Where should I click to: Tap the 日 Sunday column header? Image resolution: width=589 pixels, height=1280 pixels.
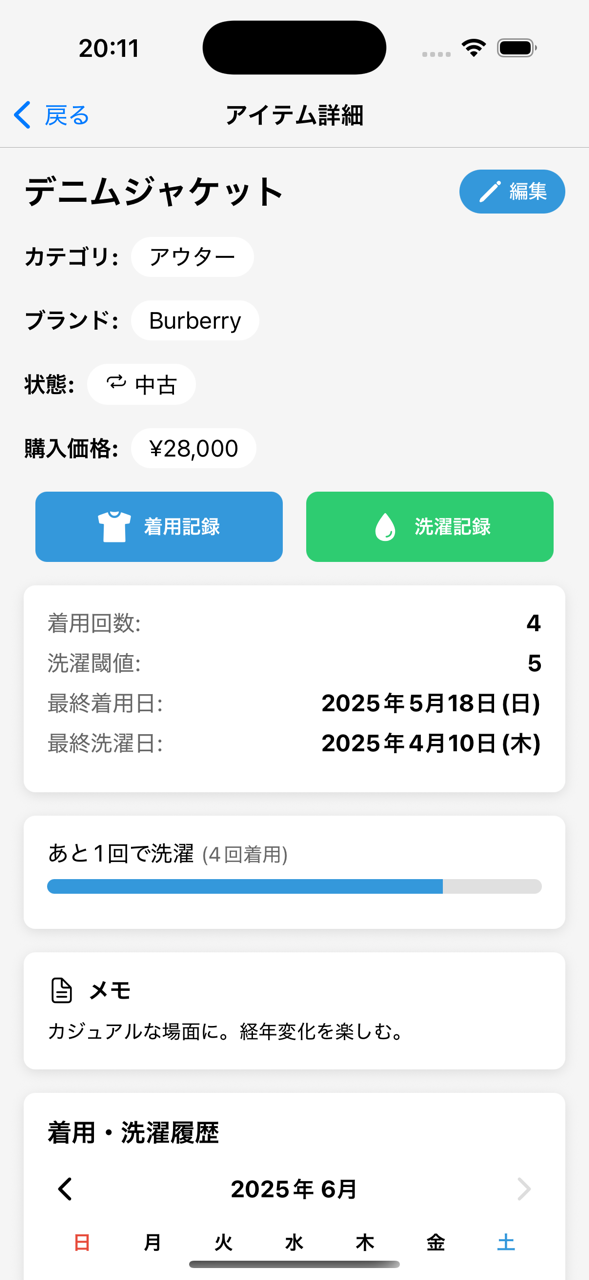82,1242
